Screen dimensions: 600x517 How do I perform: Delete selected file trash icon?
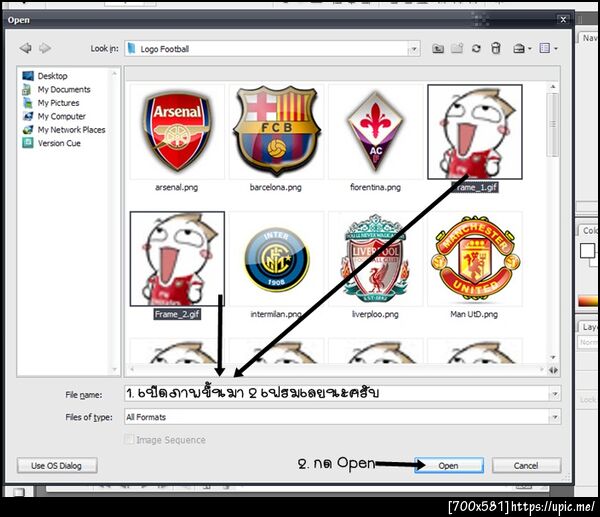[496, 49]
